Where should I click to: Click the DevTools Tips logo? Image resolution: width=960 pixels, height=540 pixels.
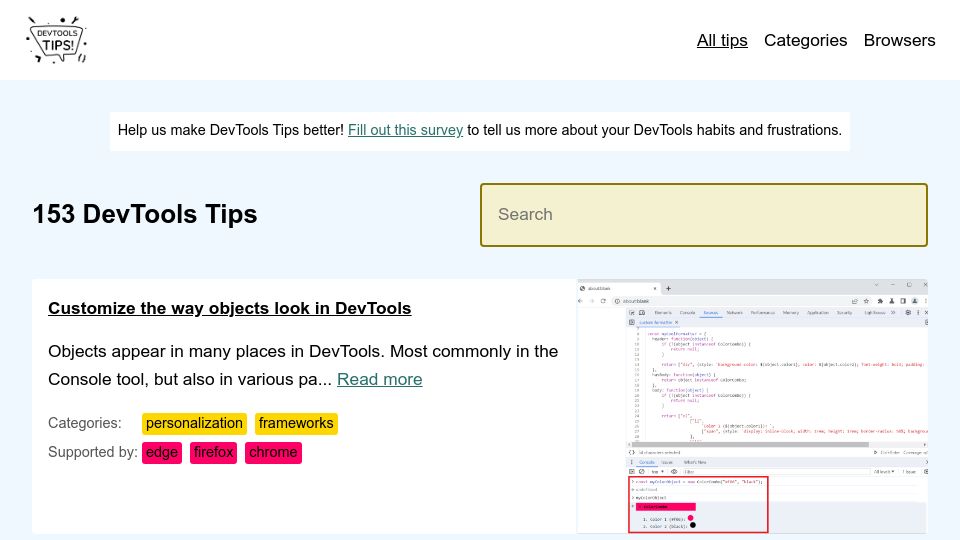point(56,40)
